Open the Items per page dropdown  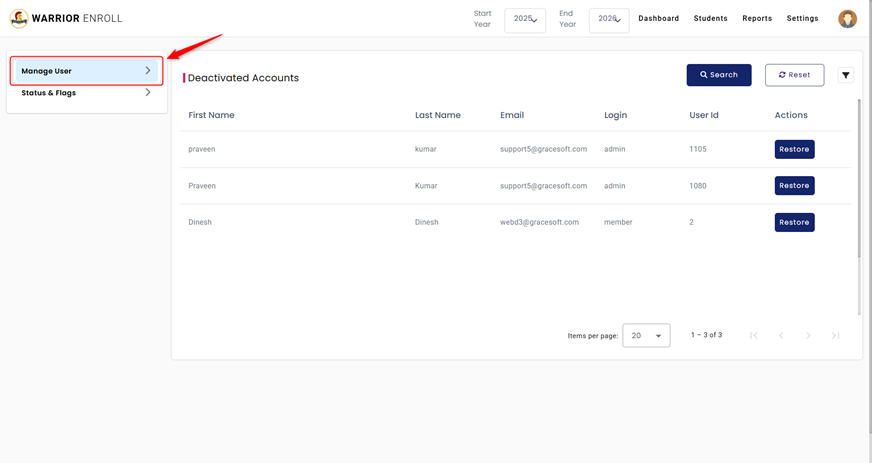[646, 336]
